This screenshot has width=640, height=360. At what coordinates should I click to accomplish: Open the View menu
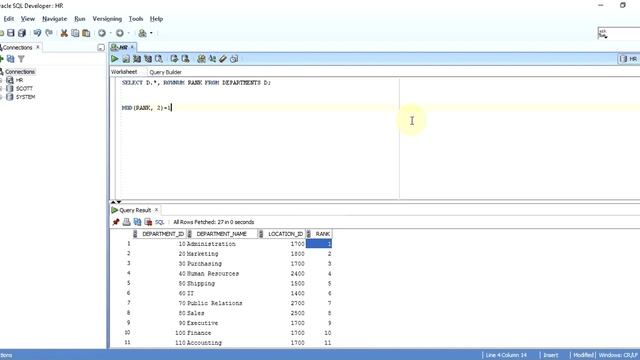click(28, 19)
